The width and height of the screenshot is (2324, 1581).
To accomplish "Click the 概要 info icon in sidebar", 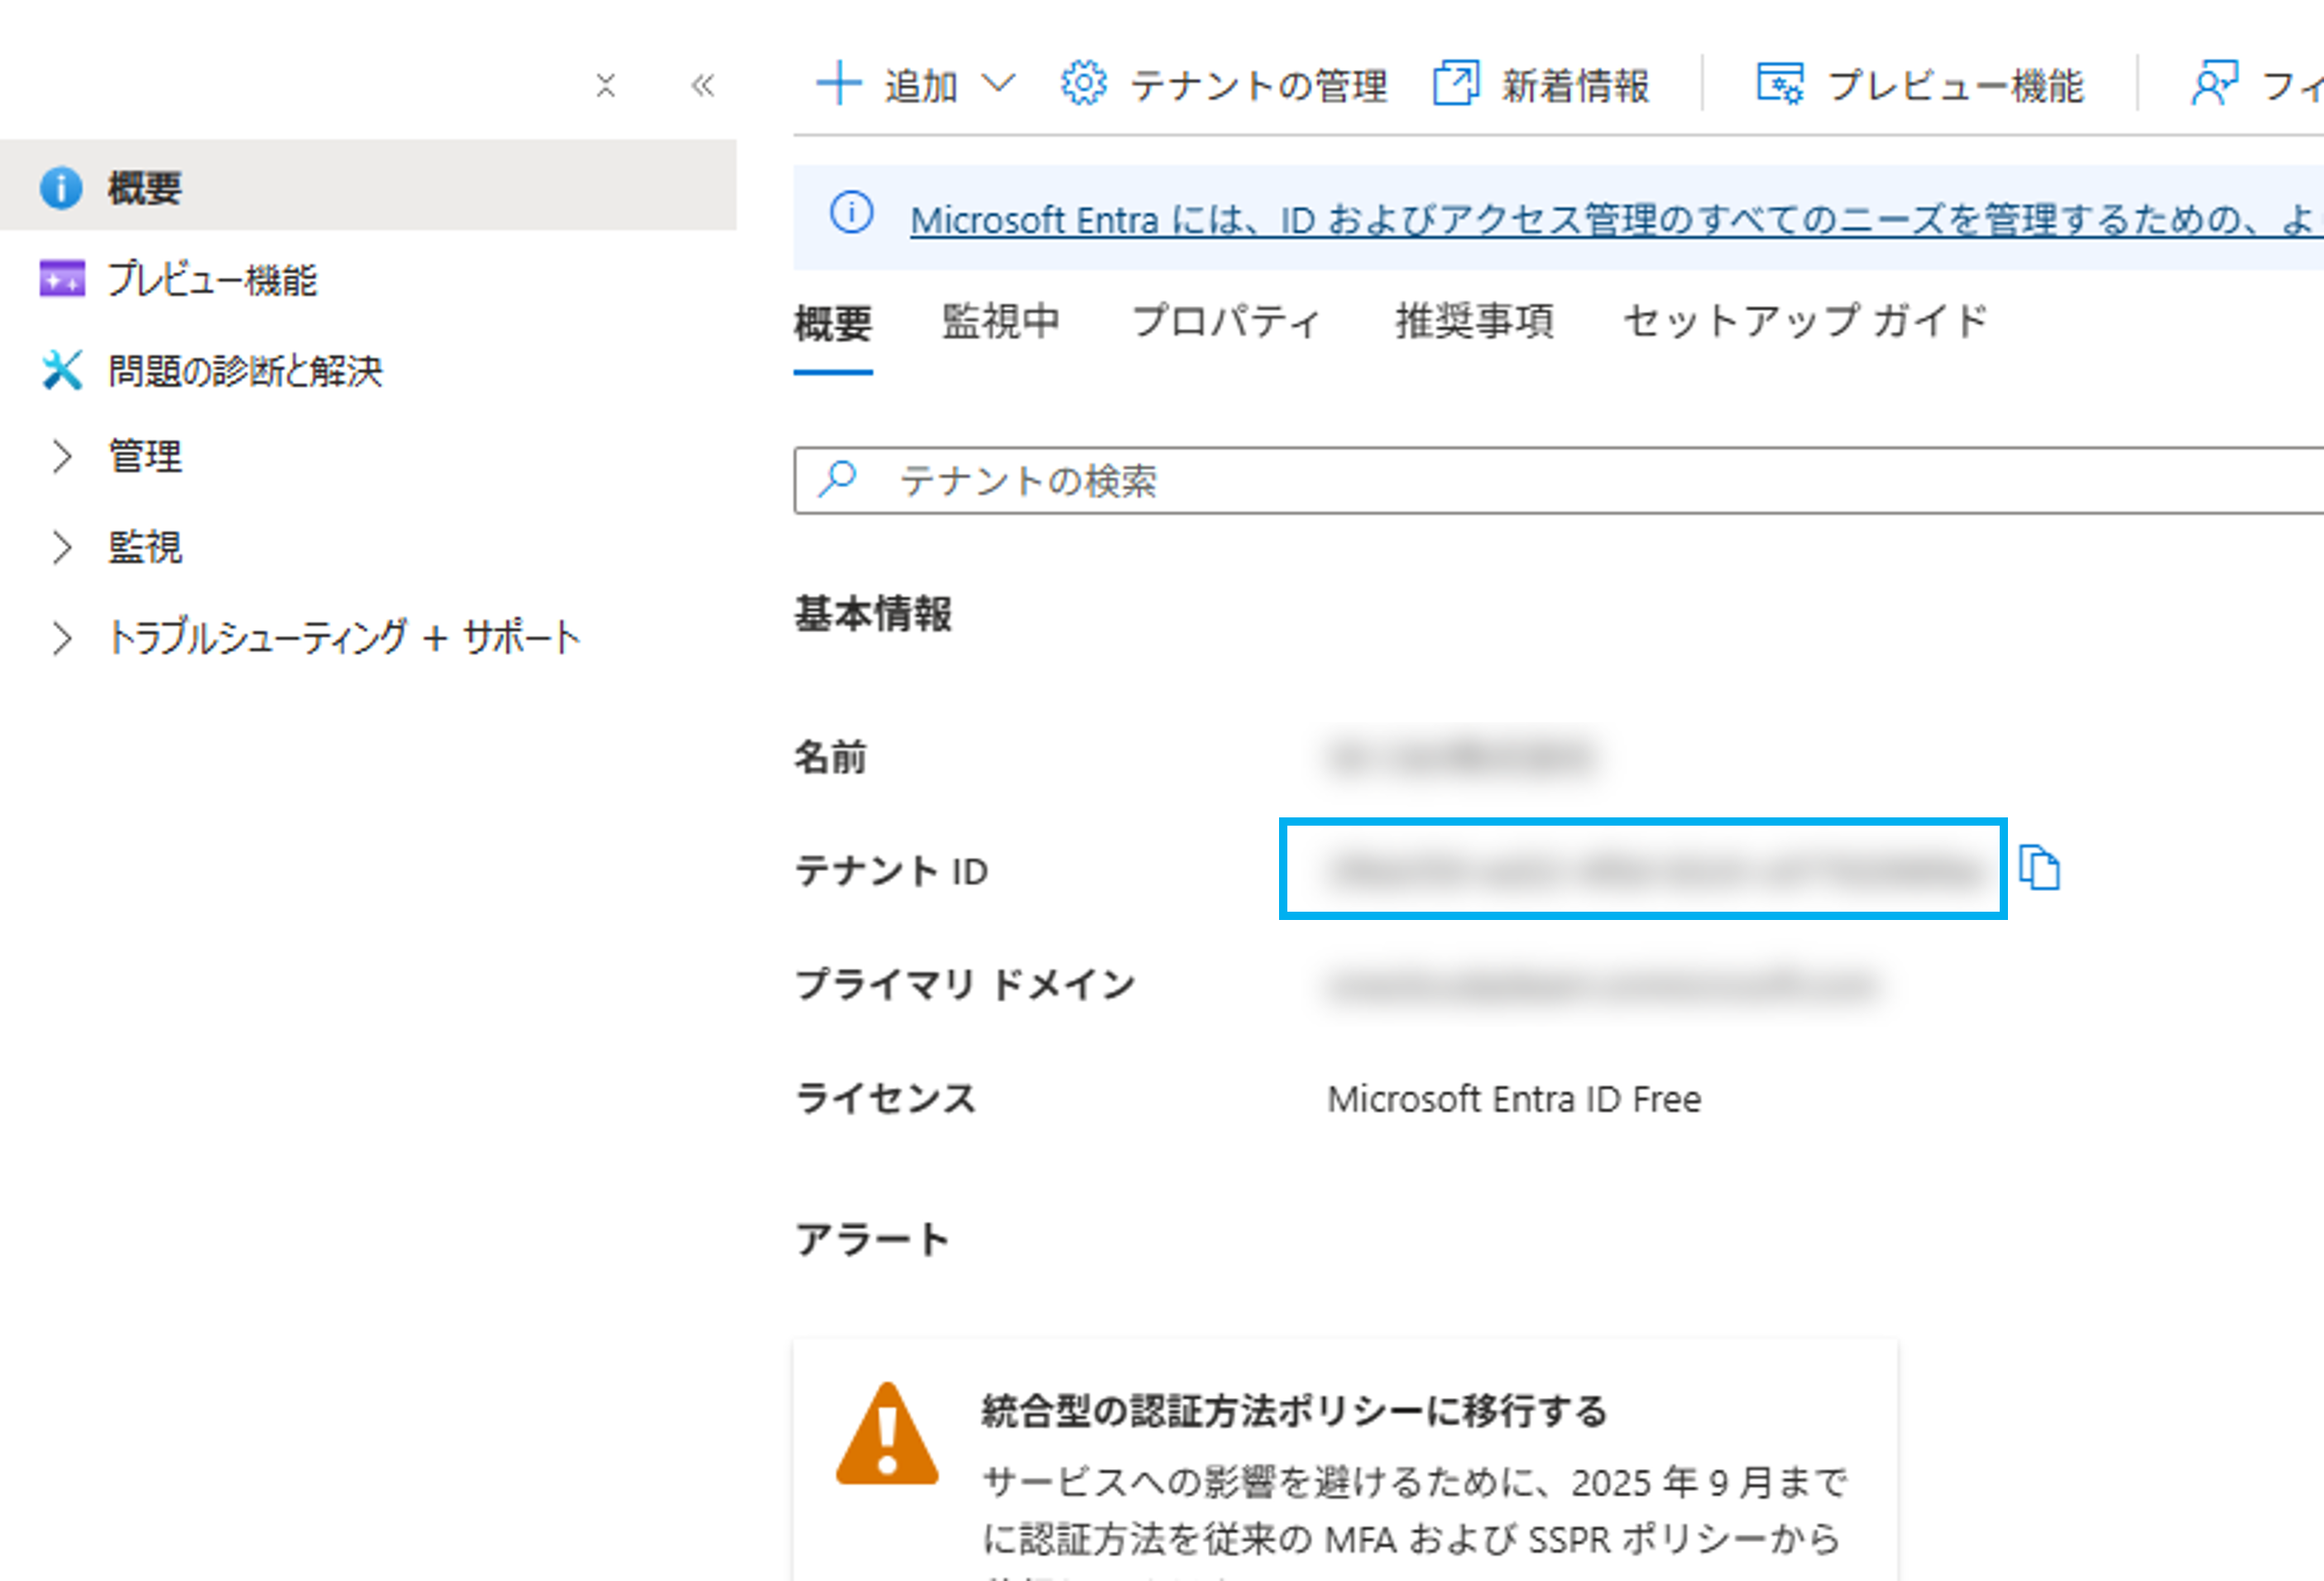I will (61, 188).
